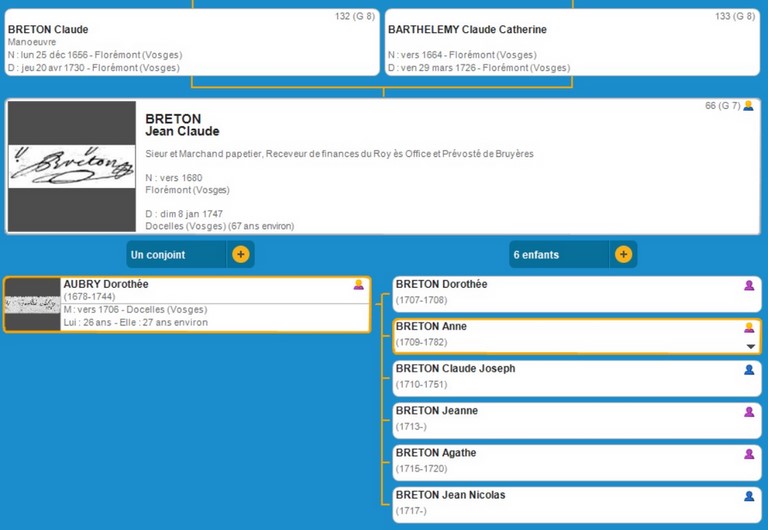Click male icon on Claude Joseph row
Viewport: 768px width, 530px height.
[x=749, y=370]
